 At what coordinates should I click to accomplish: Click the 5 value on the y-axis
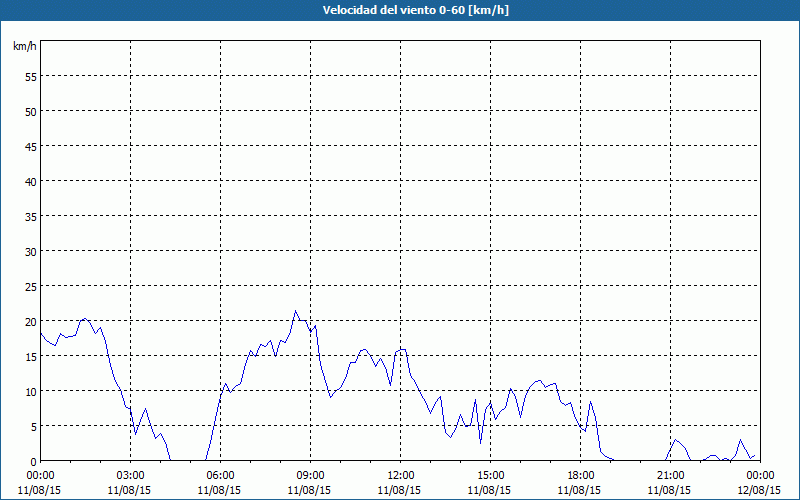[x=34, y=427]
